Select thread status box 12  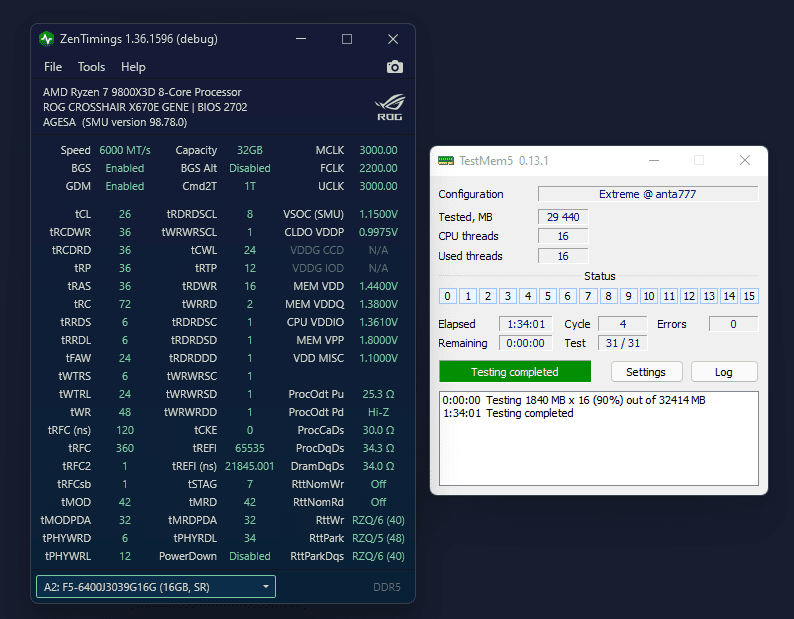(x=689, y=296)
